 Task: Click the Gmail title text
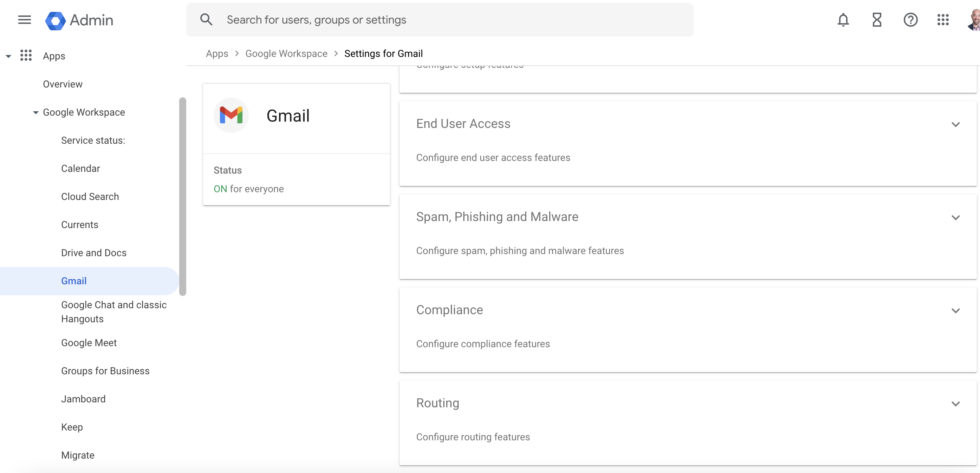click(288, 116)
